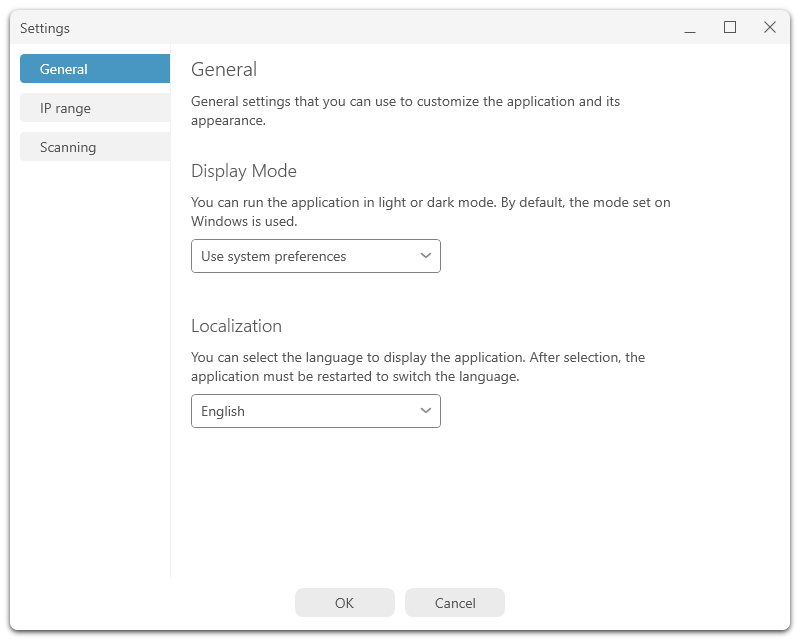800x640 pixels.
Task: Open the Use system preferences dropdown
Action: [x=316, y=256]
